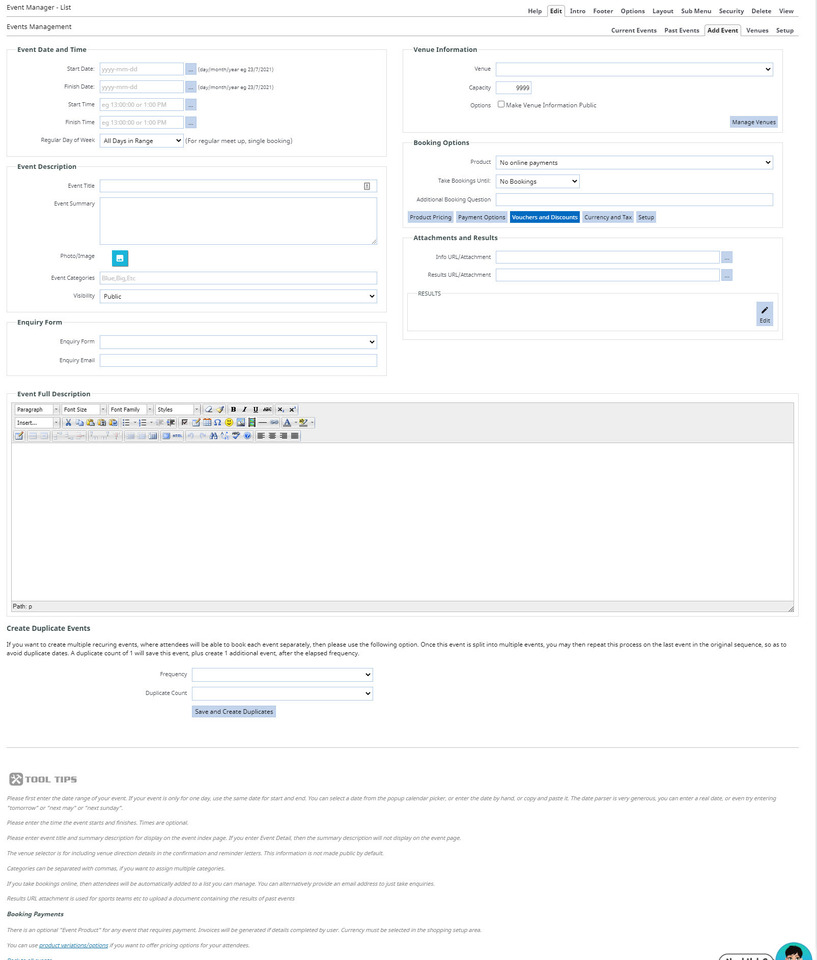This screenshot has height=960, width=817.
Task: Open the Start Date calendar picker button
Action: pos(191,69)
